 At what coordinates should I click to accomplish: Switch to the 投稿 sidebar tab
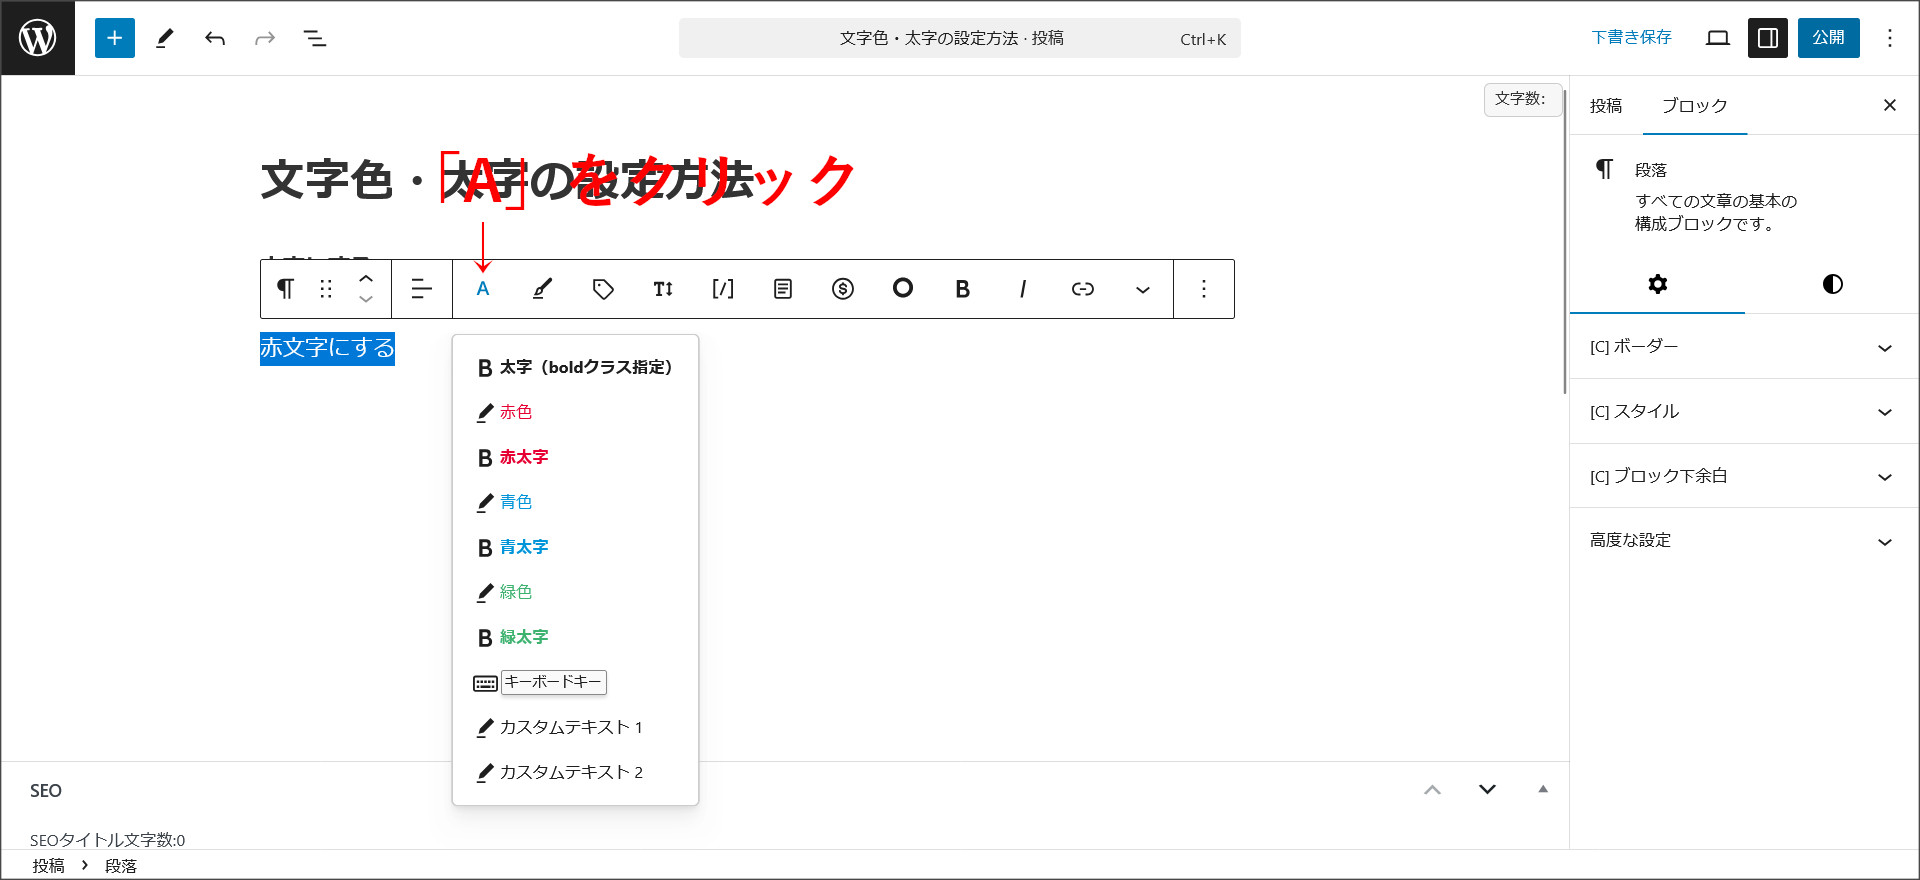point(1606,106)
